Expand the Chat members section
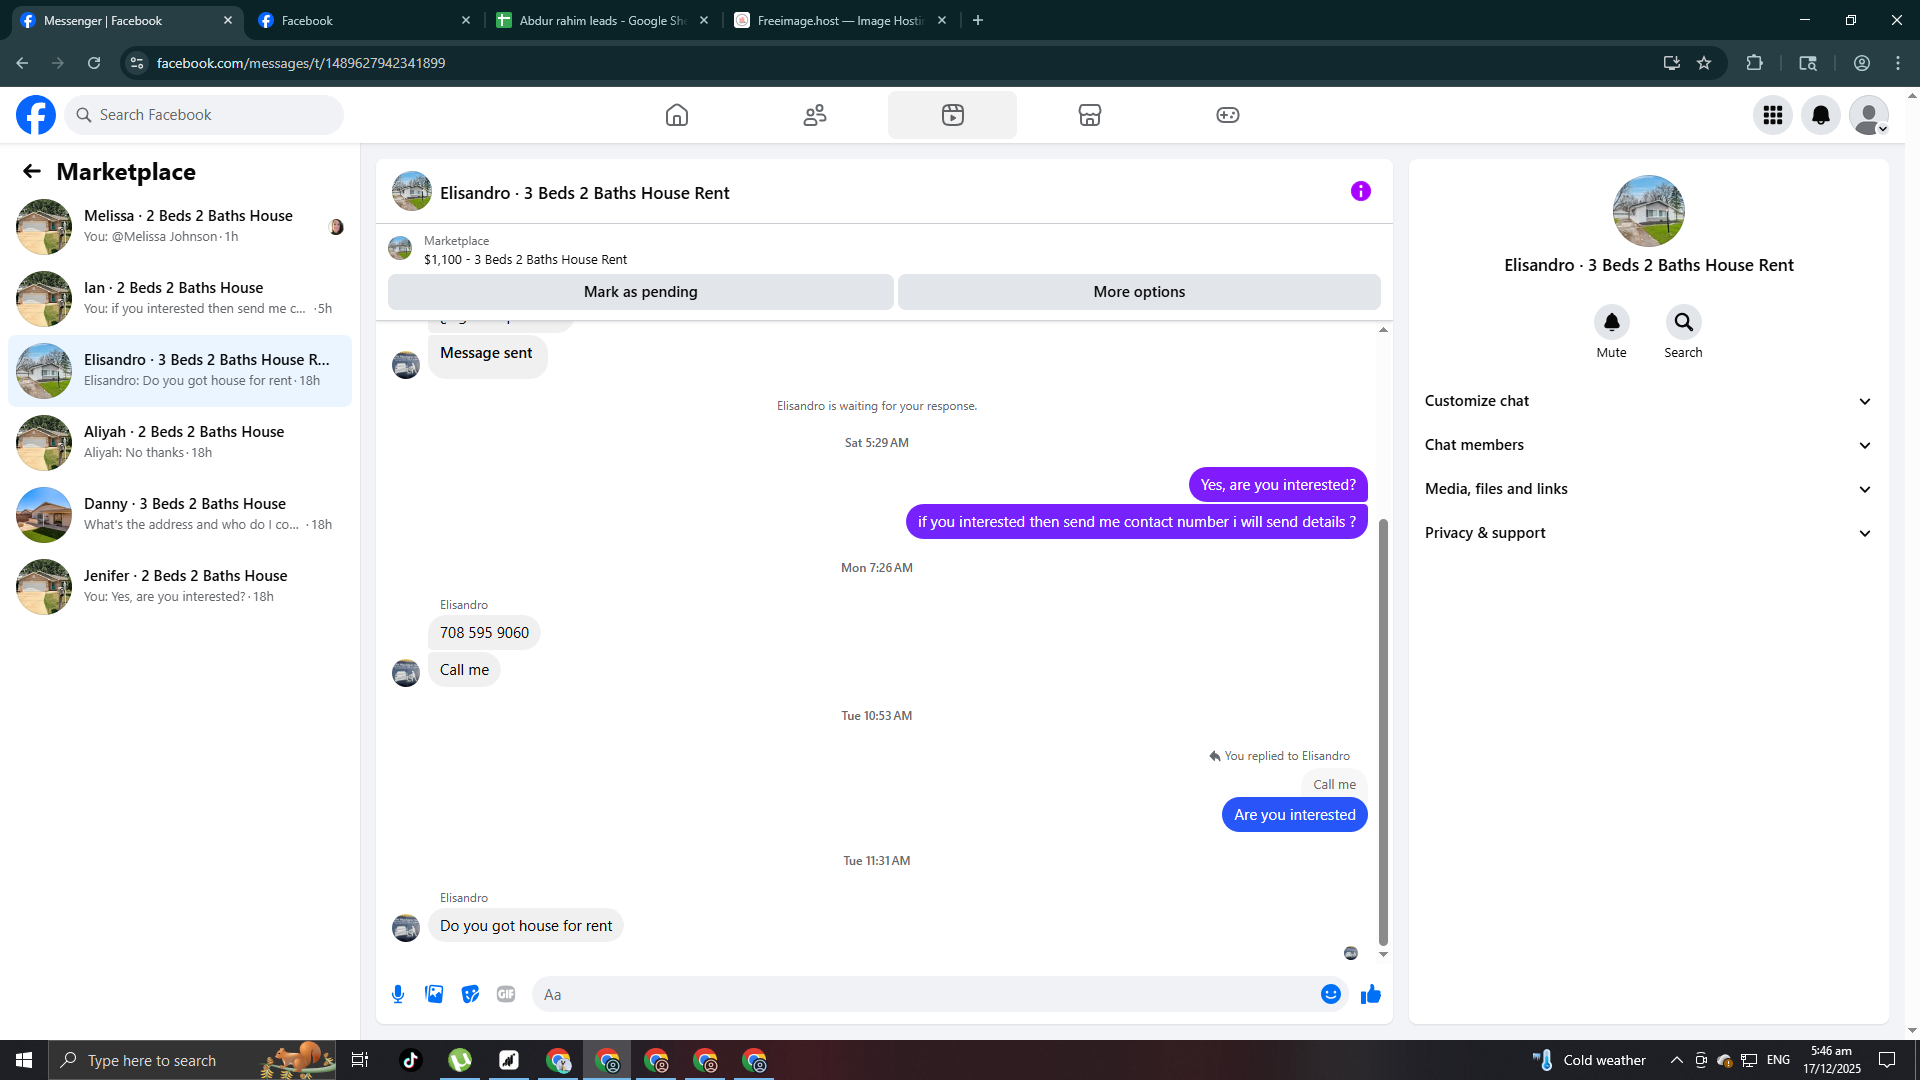 (x=1648, y=445)
